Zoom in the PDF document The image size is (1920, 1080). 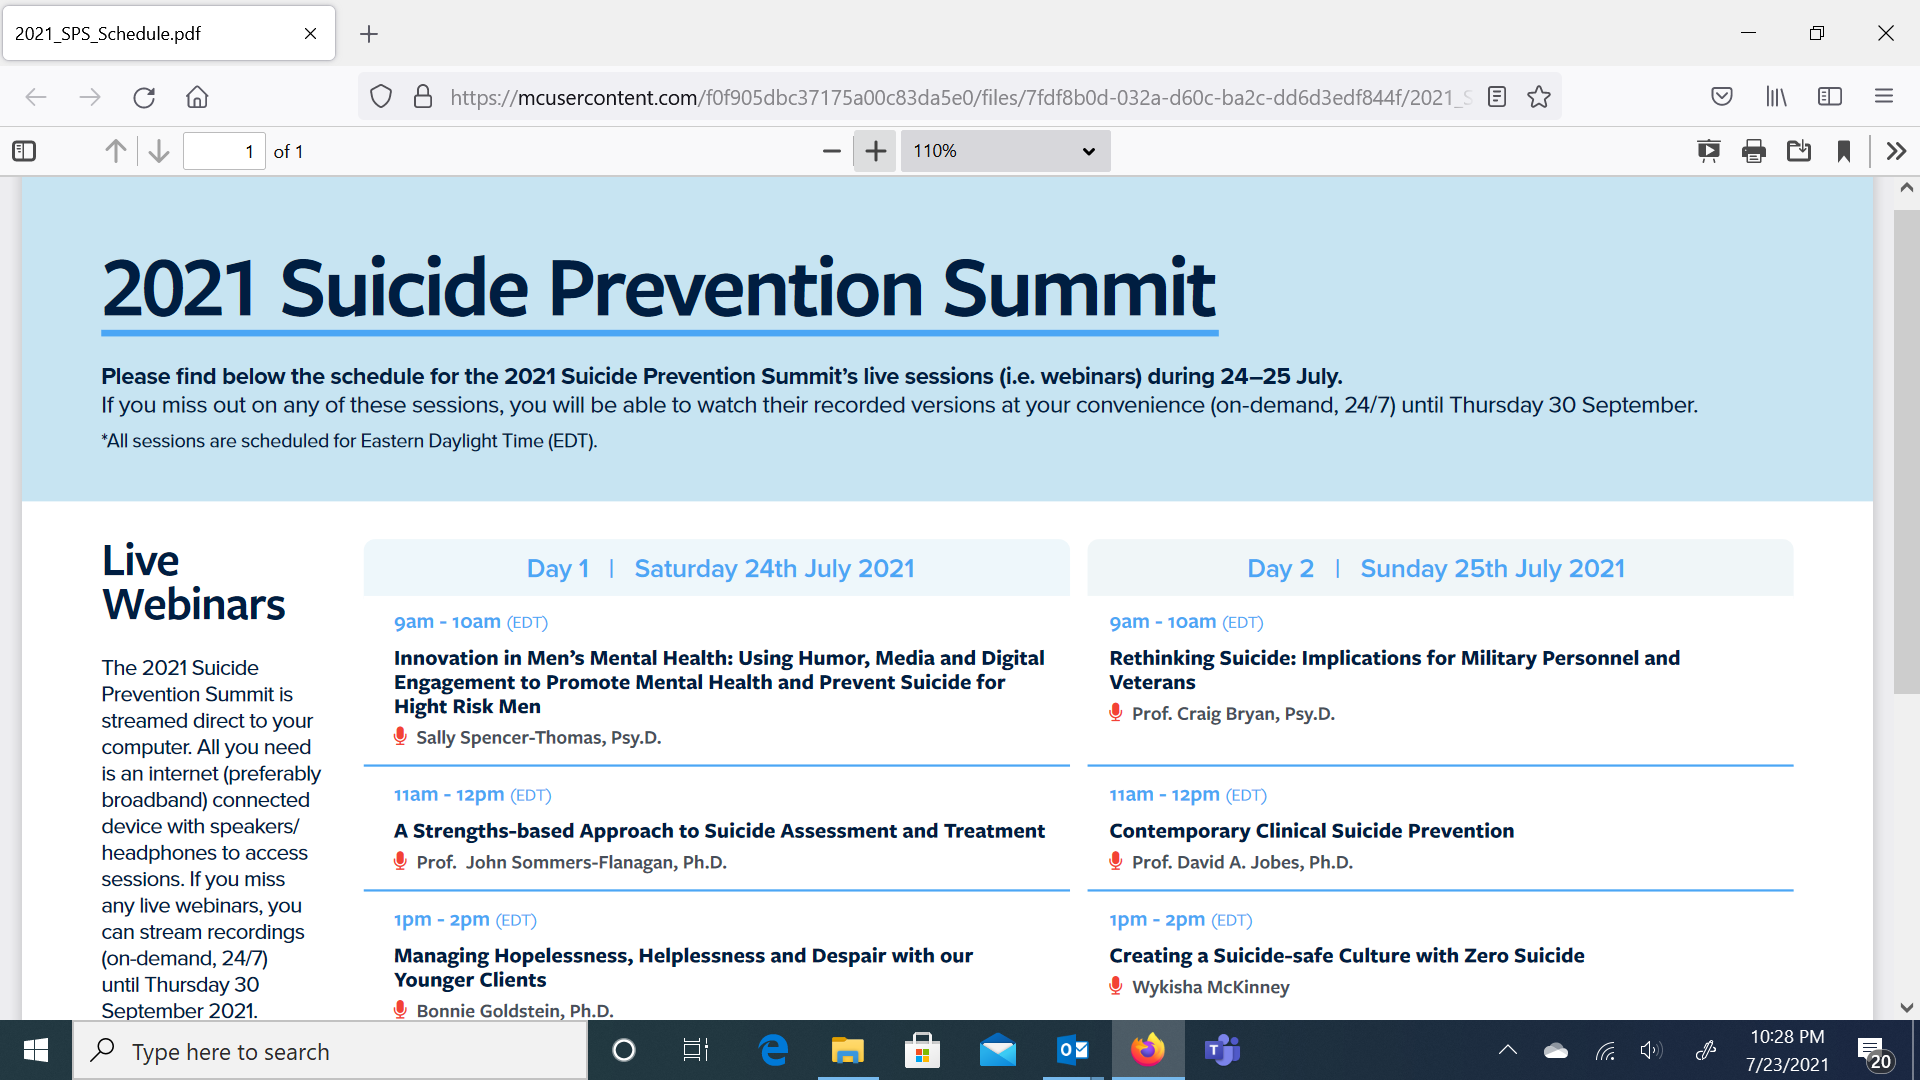(876, 151)
